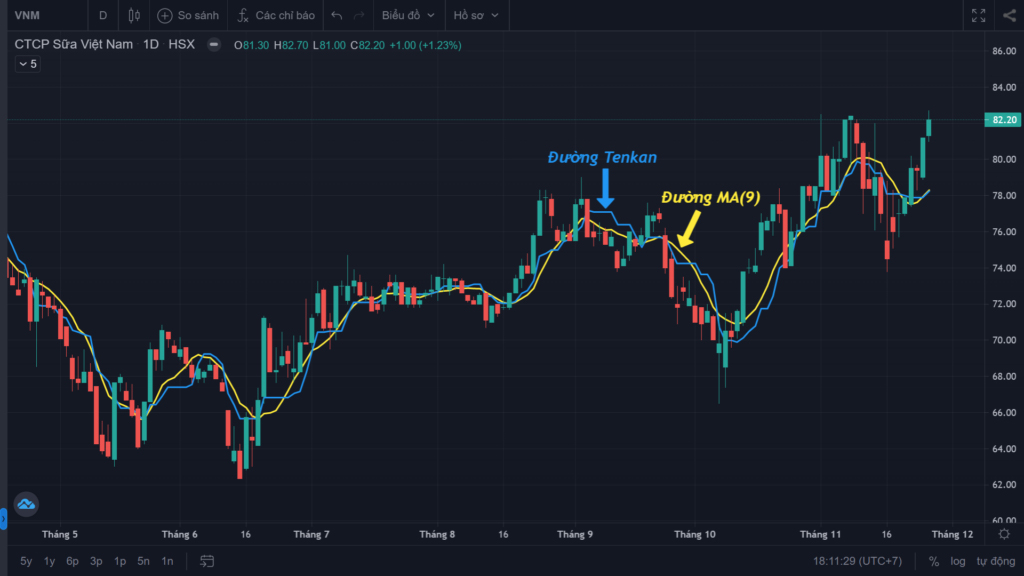Screen dimensions: 1024x576
Task: Open the go-to-date calendar icon
Action: point(207,561)
